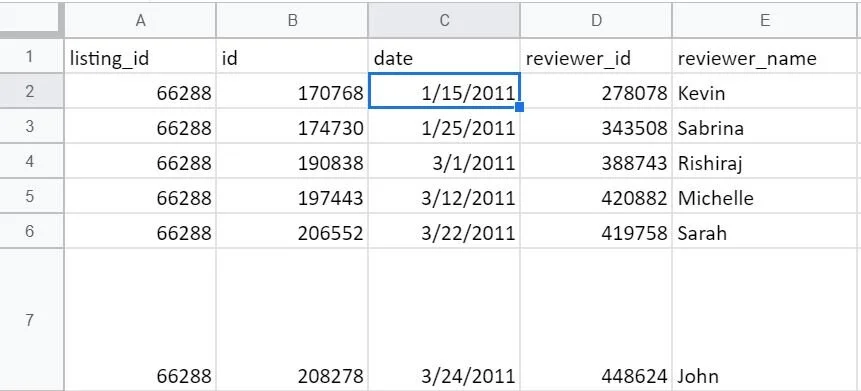Select reviewer_id cell 343508
861x391 pixels.
point(596,126)
